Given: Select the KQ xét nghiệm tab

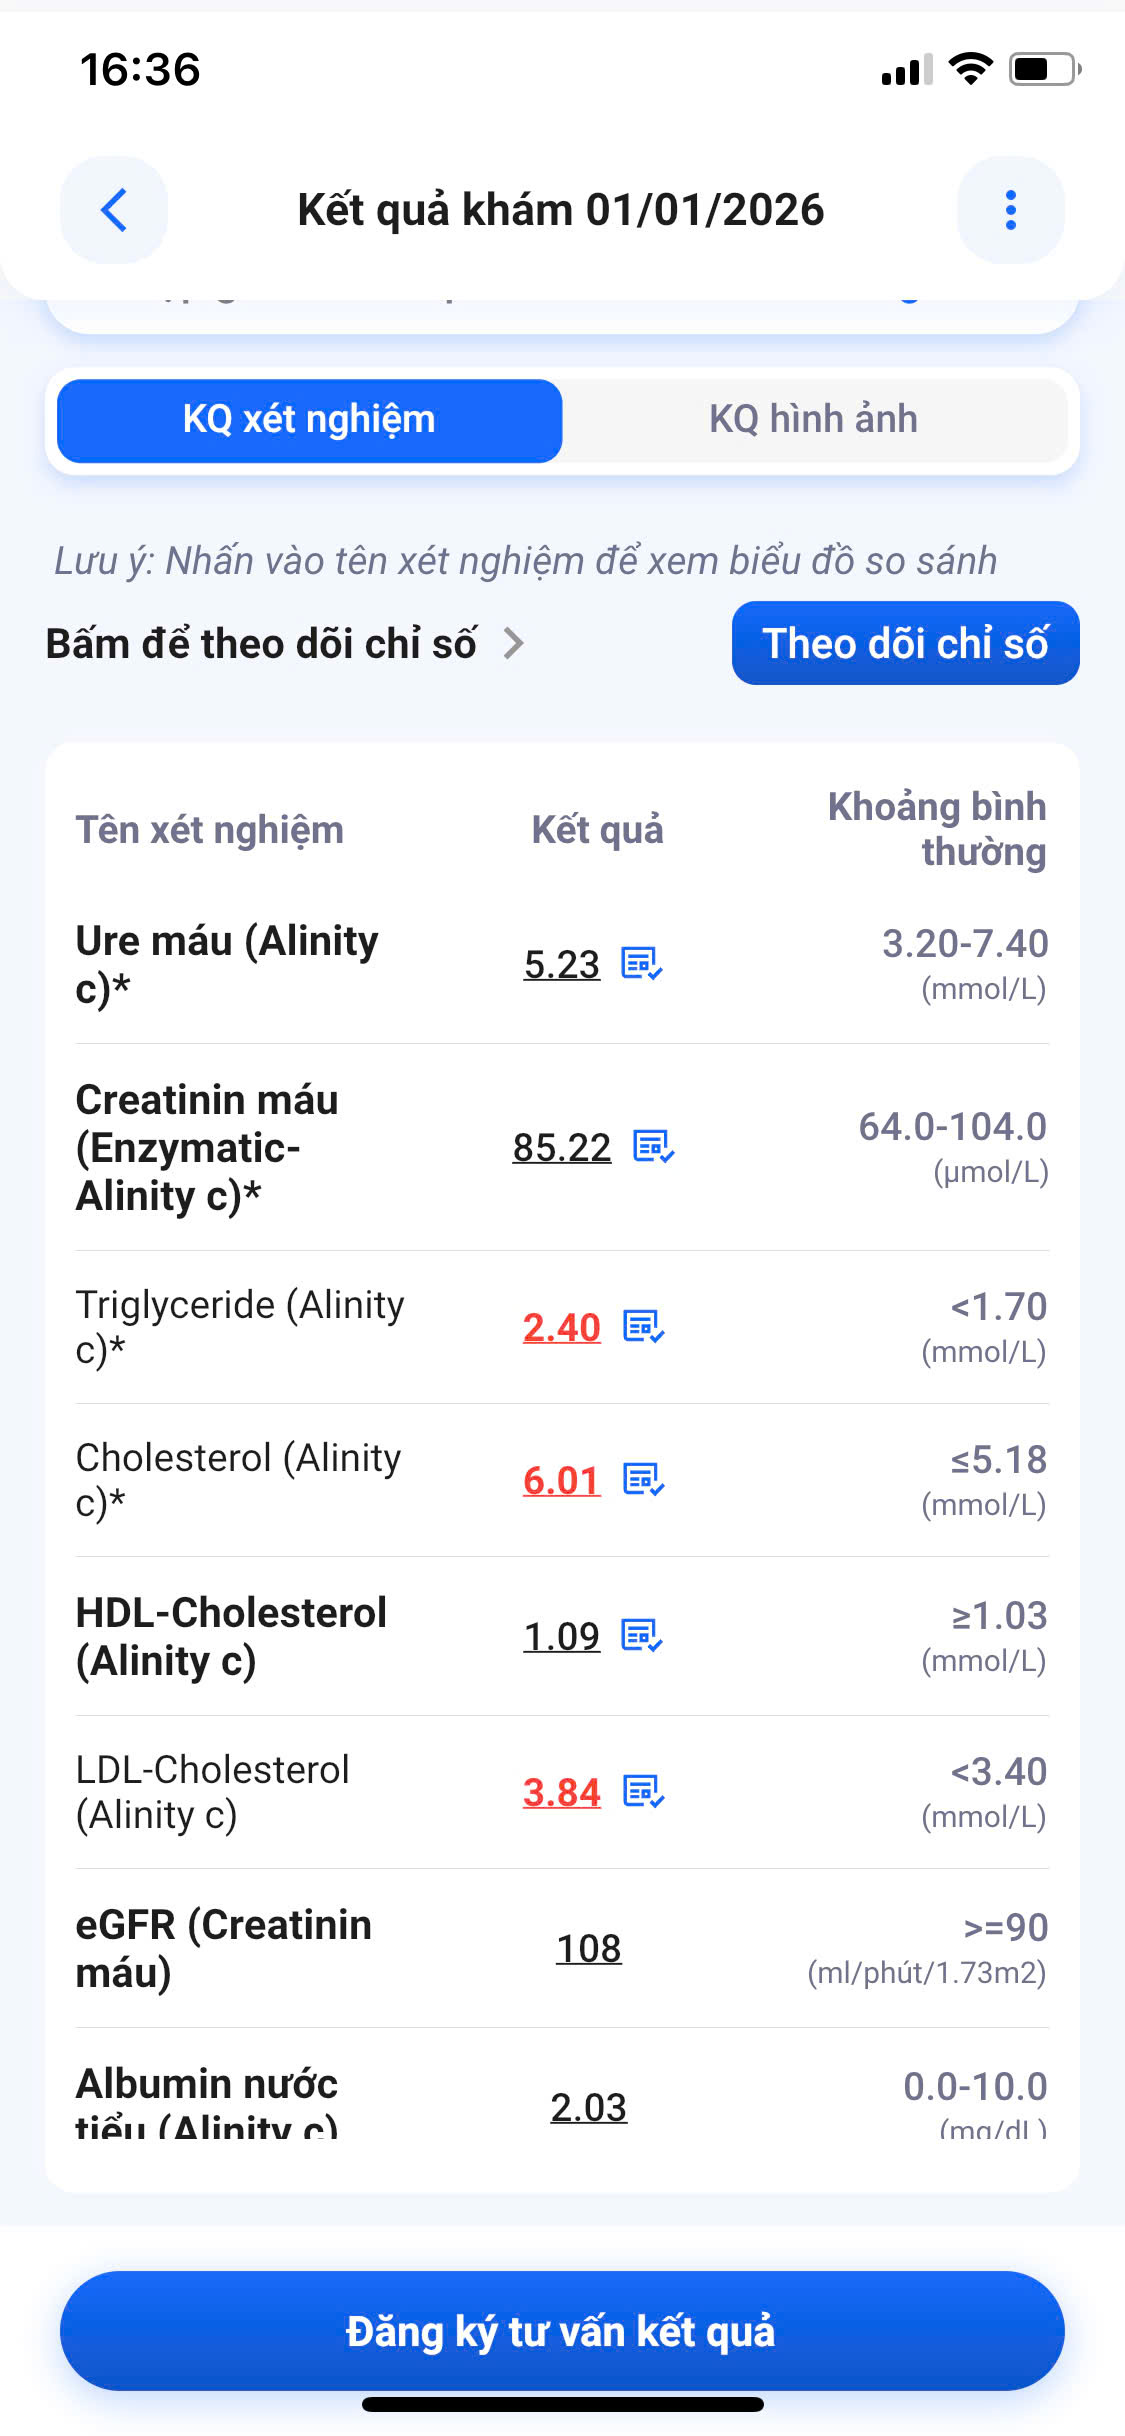Looking at the screenshot, I should tap(309, 420).
